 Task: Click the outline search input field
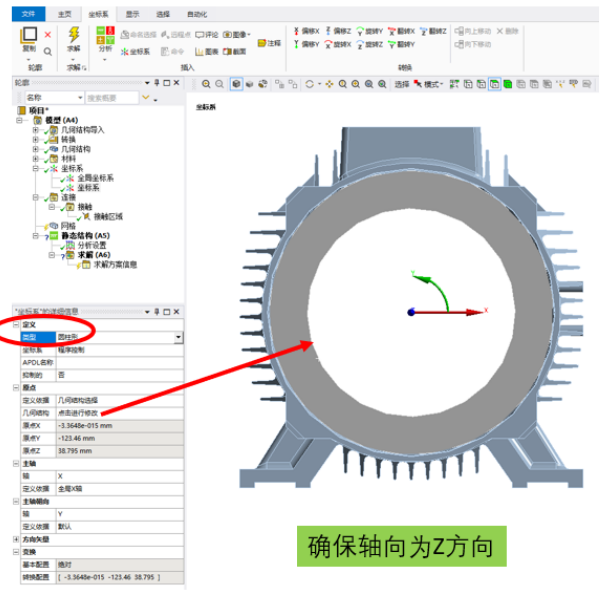(x=112, y=98)
